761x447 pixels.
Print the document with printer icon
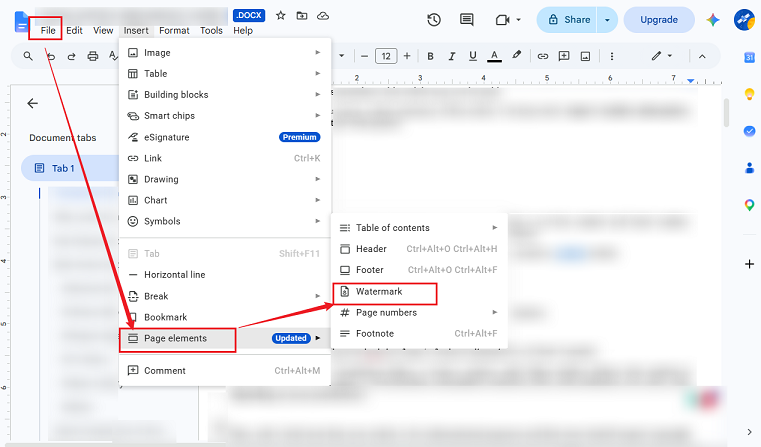click(93, 56)
